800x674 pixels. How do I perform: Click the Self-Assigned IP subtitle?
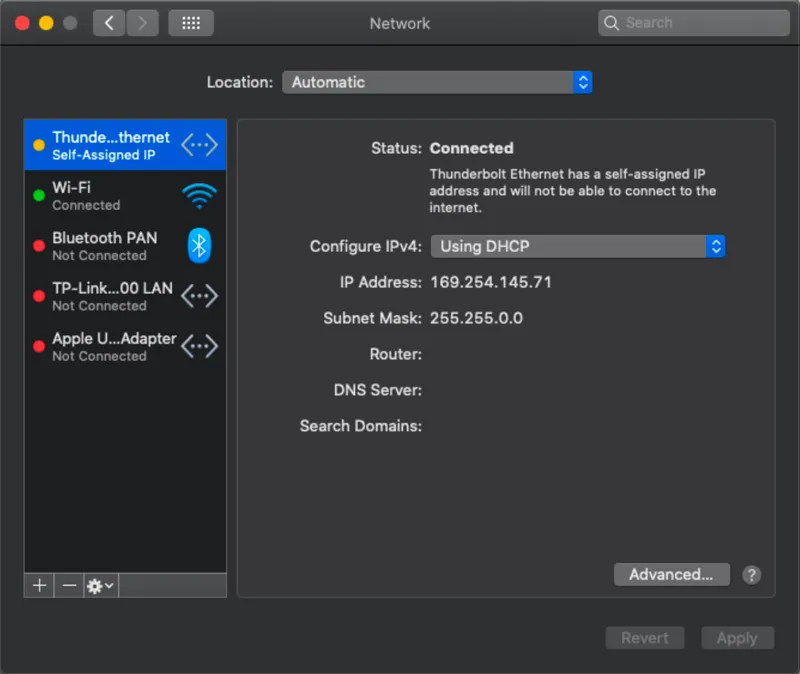tap(104, 155)
